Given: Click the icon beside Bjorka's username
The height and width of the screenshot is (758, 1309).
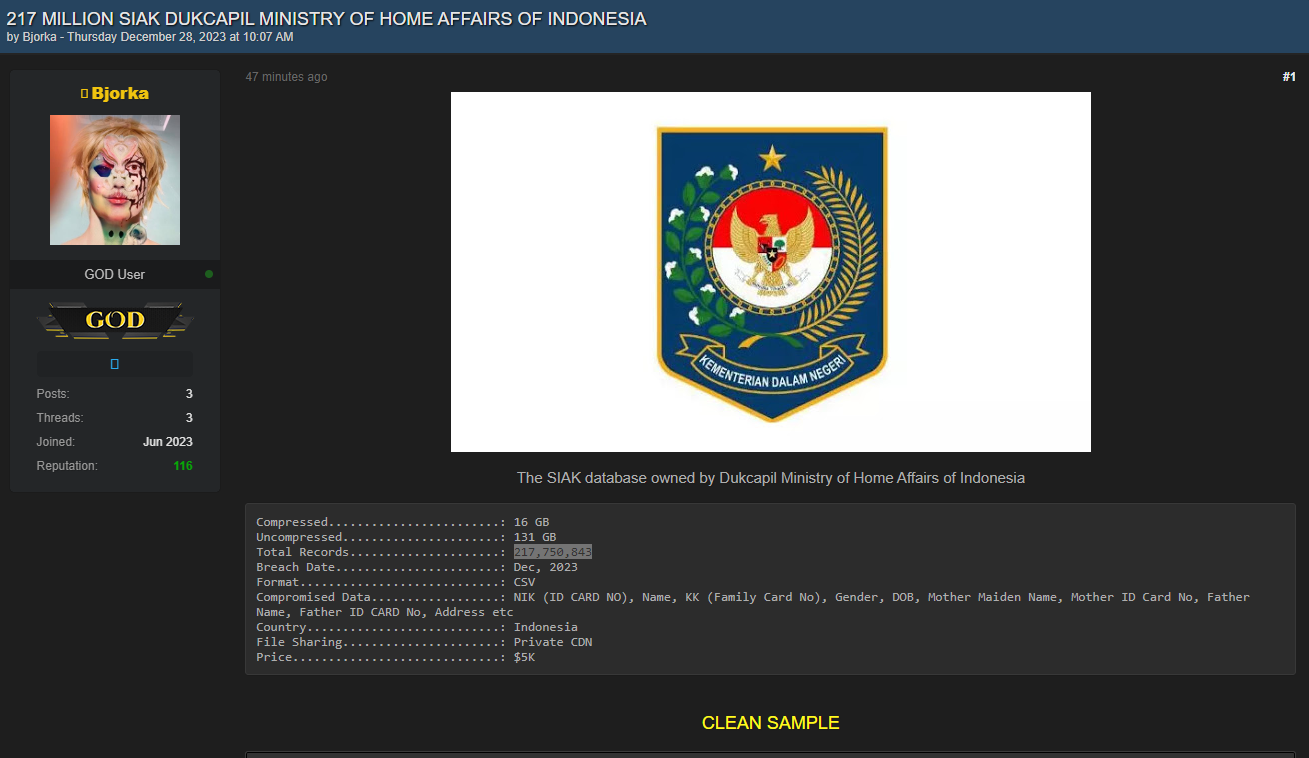Looking at the screenshot, I should pos(85,93).
